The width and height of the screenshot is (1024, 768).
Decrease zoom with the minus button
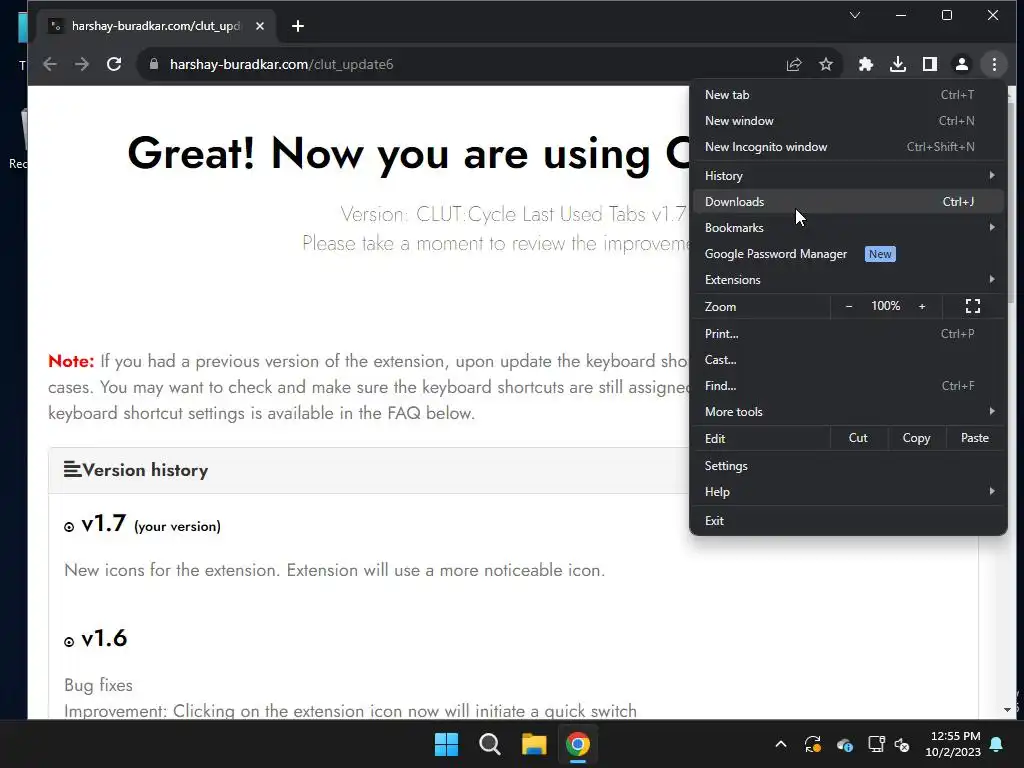tap(849, 306)
